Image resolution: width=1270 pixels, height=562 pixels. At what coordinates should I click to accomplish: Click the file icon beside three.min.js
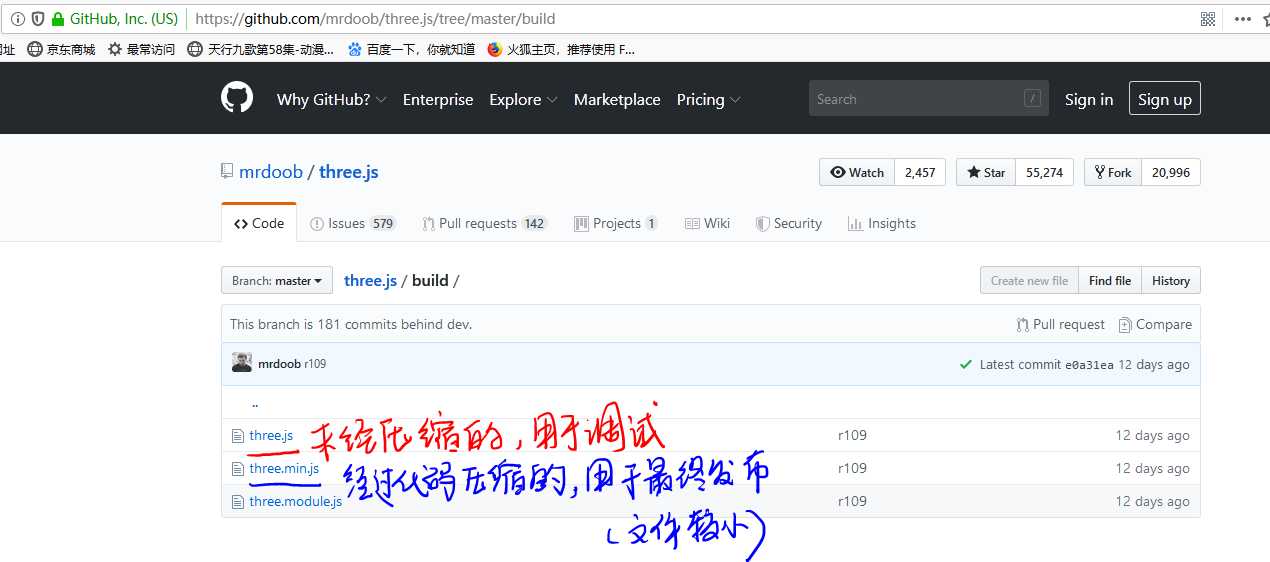(x=238, y=469)
